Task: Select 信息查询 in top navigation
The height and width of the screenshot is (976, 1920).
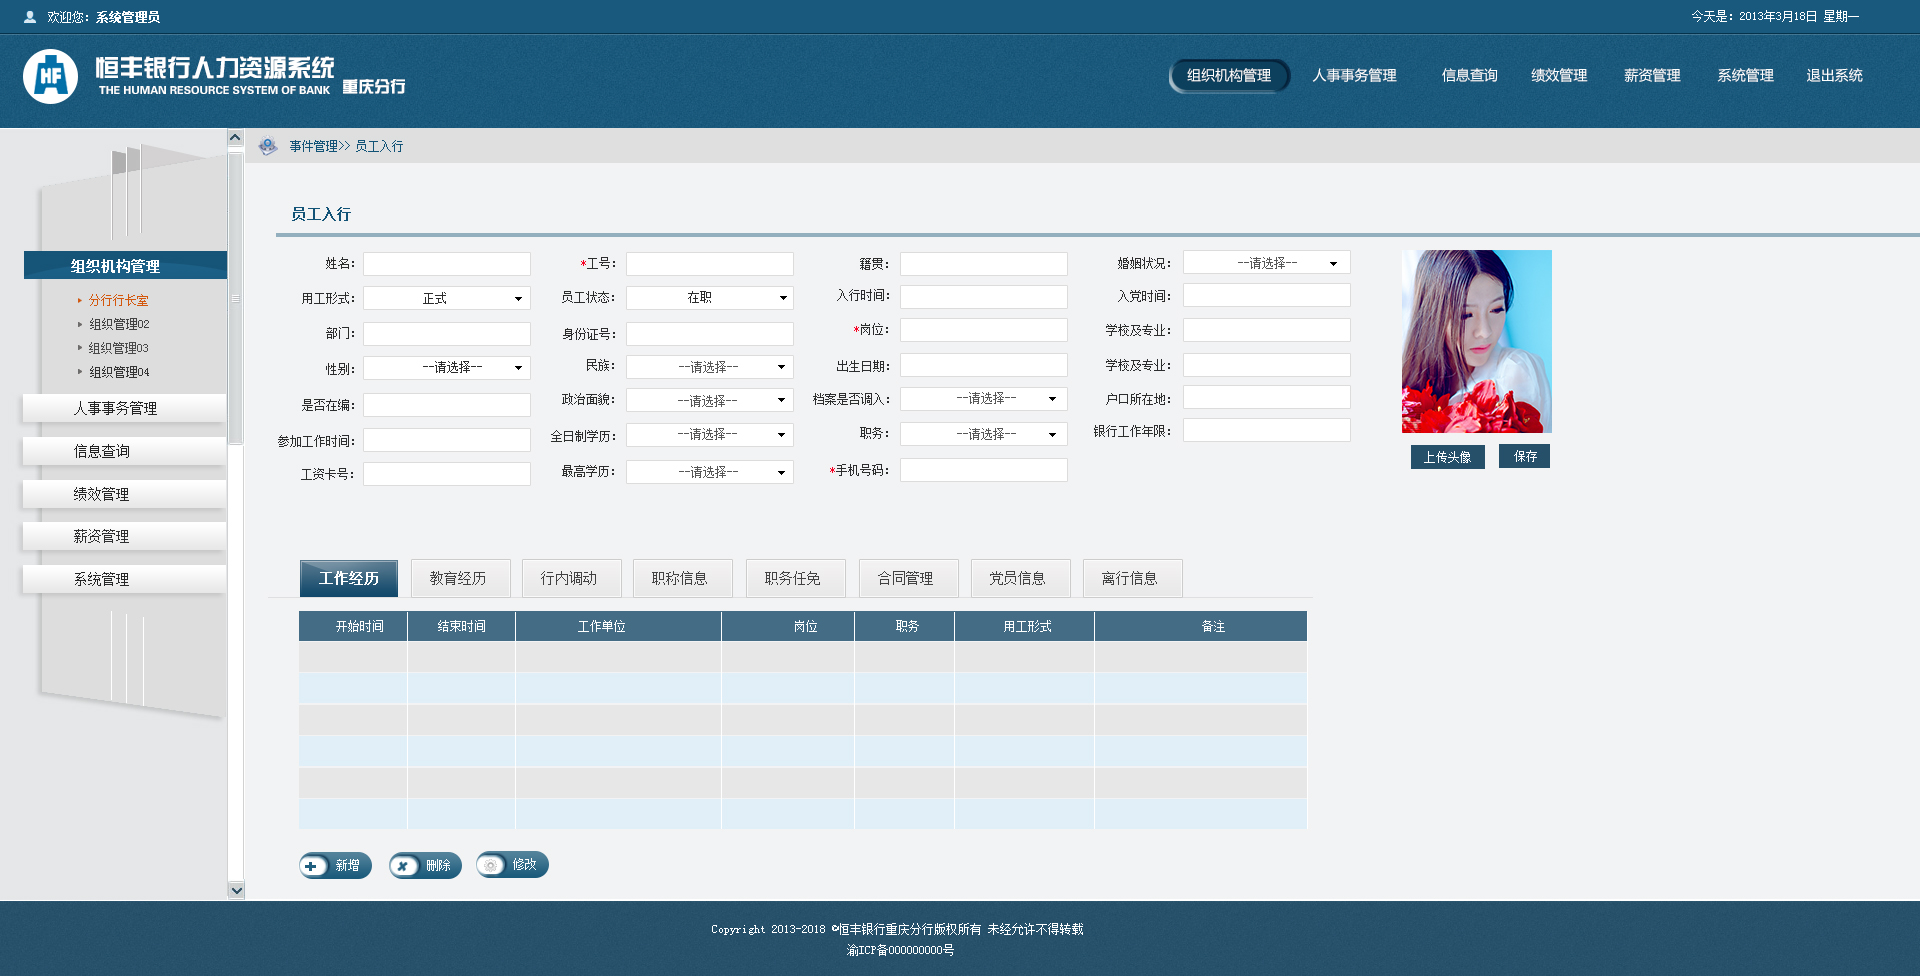Action: coord(1469,76)
